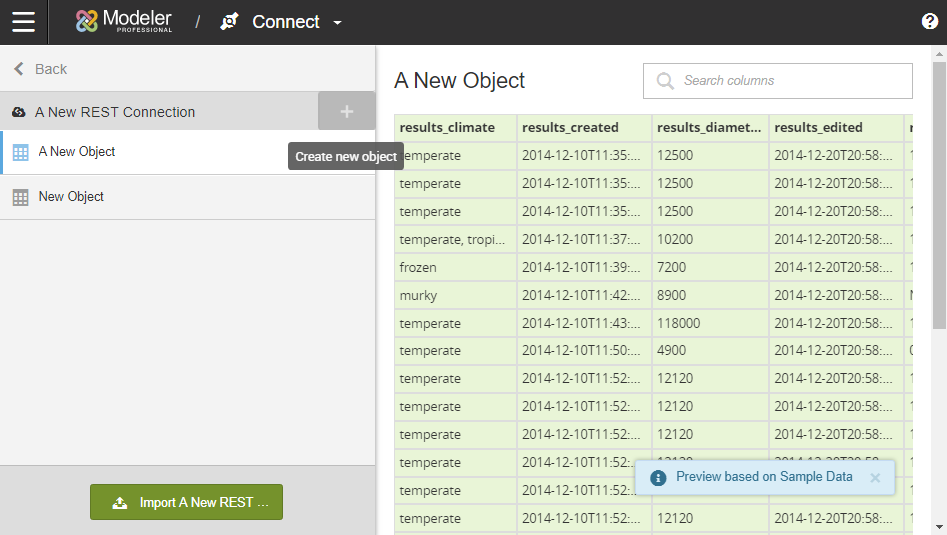947x535 pixels.
Task: Click the cloud icon beside A New REST Connection
Action: 19,113
